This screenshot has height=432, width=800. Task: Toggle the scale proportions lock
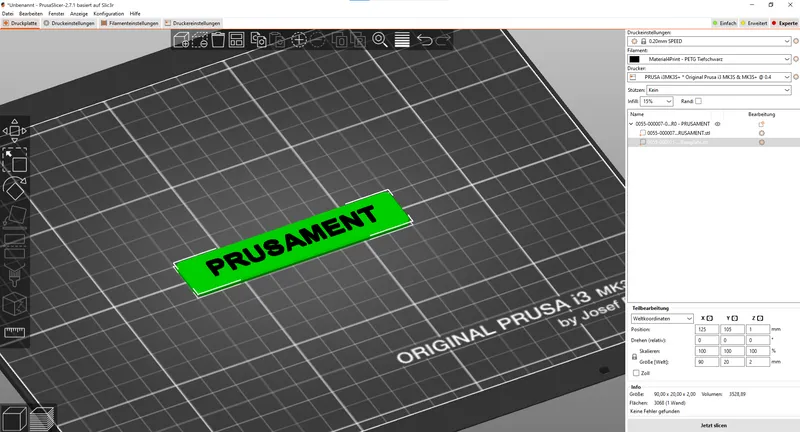pyautogui.click(x=634, y=357)
